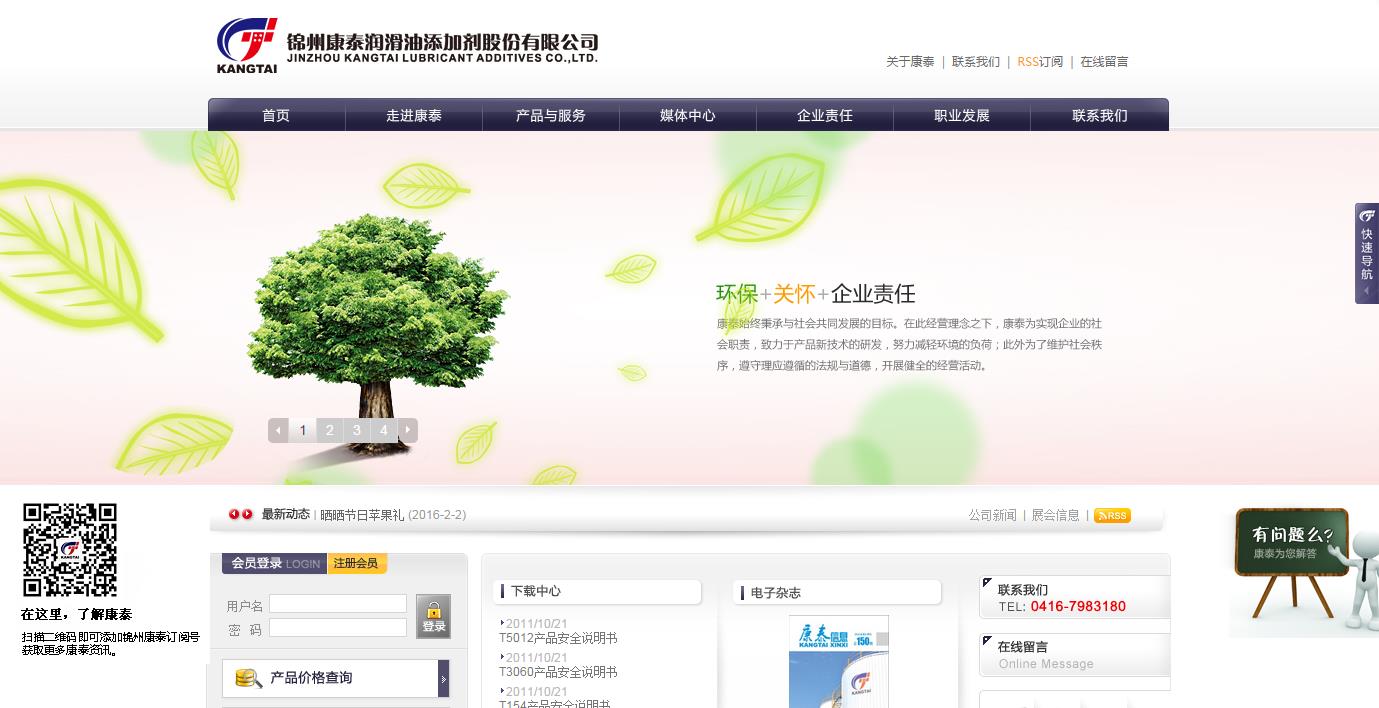This screenshot has width=1379, height=708.
Task: Click the 在线留言 Online Message box
Action: click(x=1075, y=655)
